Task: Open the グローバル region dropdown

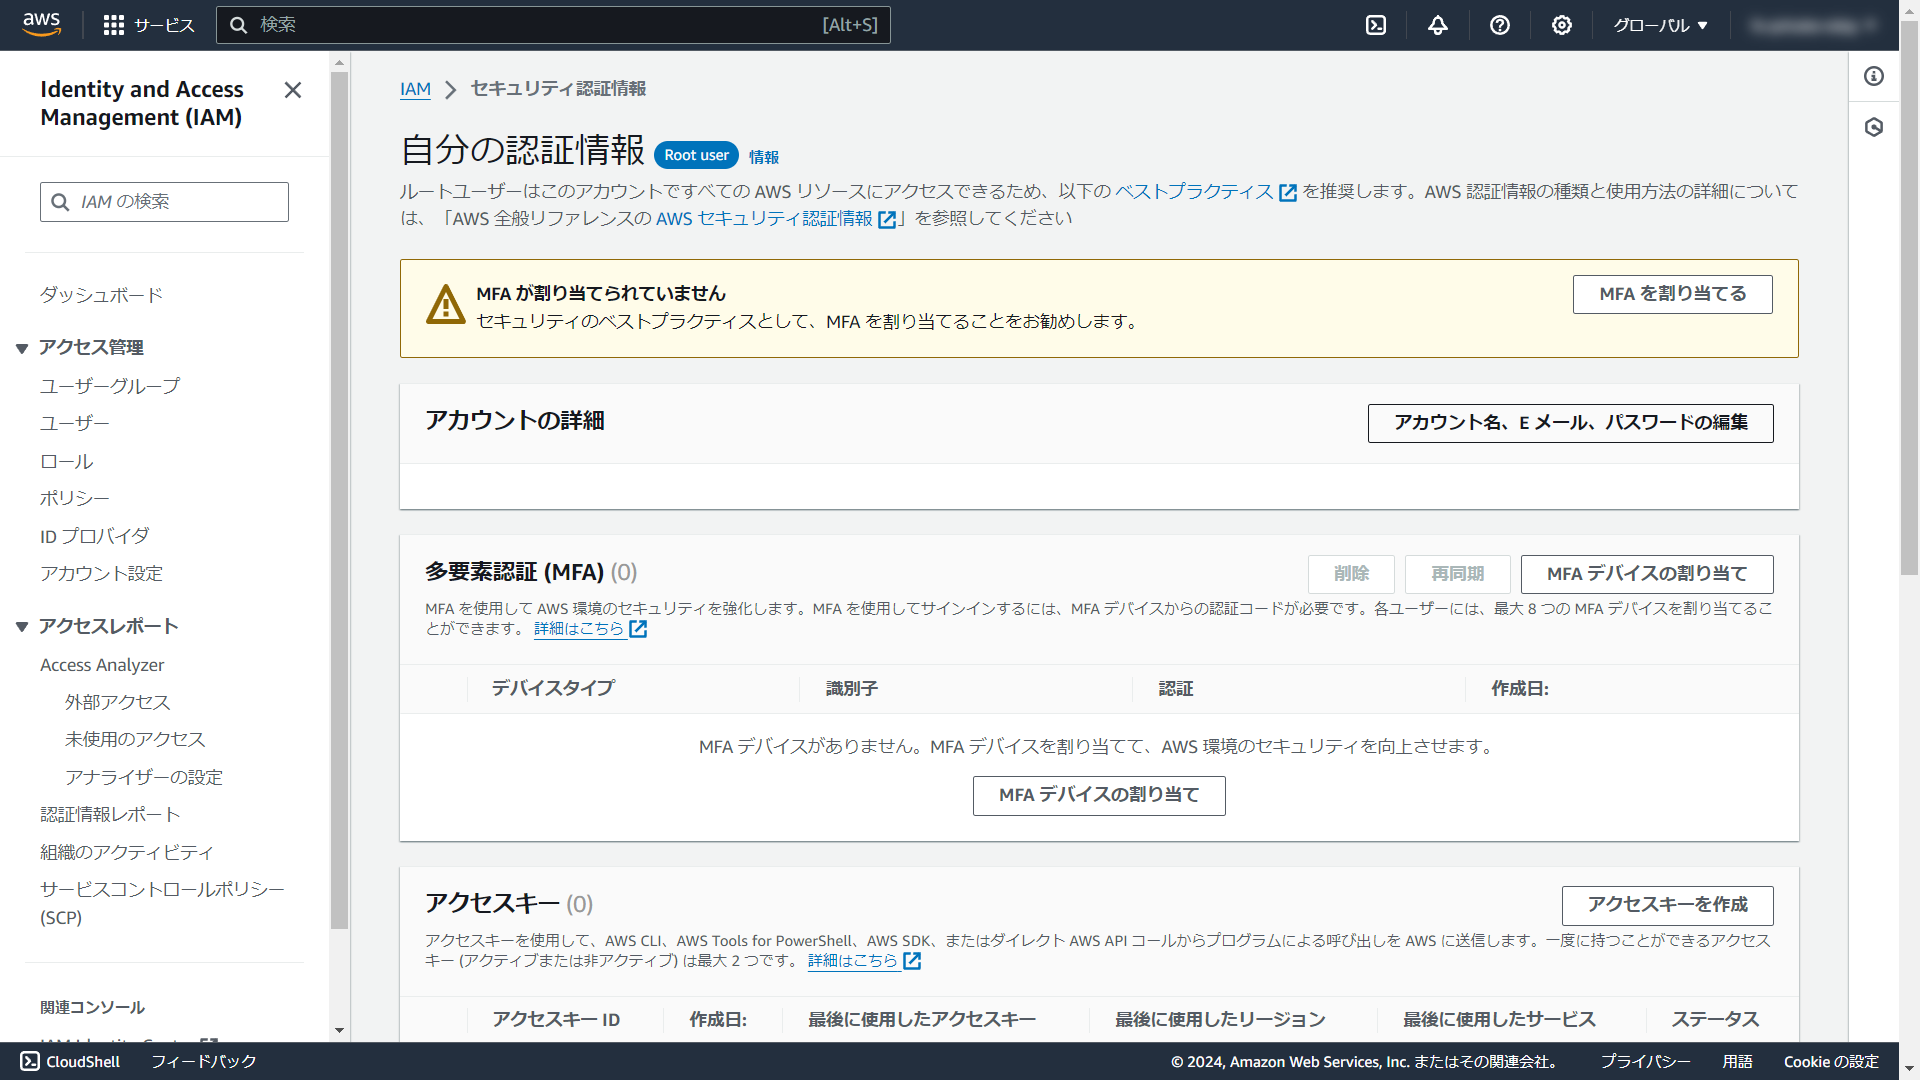Action: point(1660,25)
